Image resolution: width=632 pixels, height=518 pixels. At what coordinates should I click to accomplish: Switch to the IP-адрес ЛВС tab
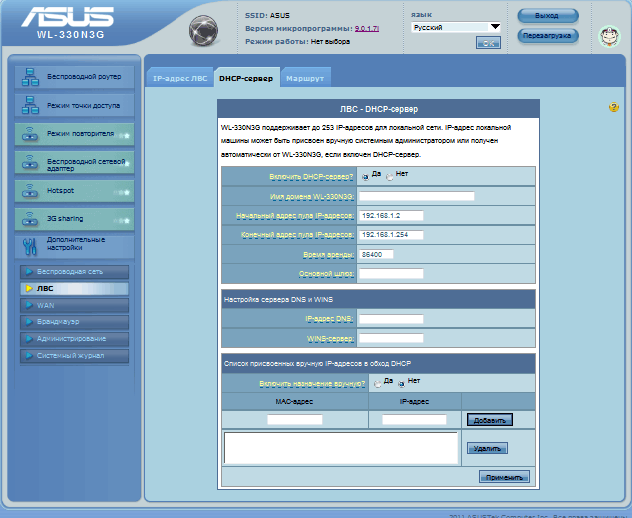[180, 77]
